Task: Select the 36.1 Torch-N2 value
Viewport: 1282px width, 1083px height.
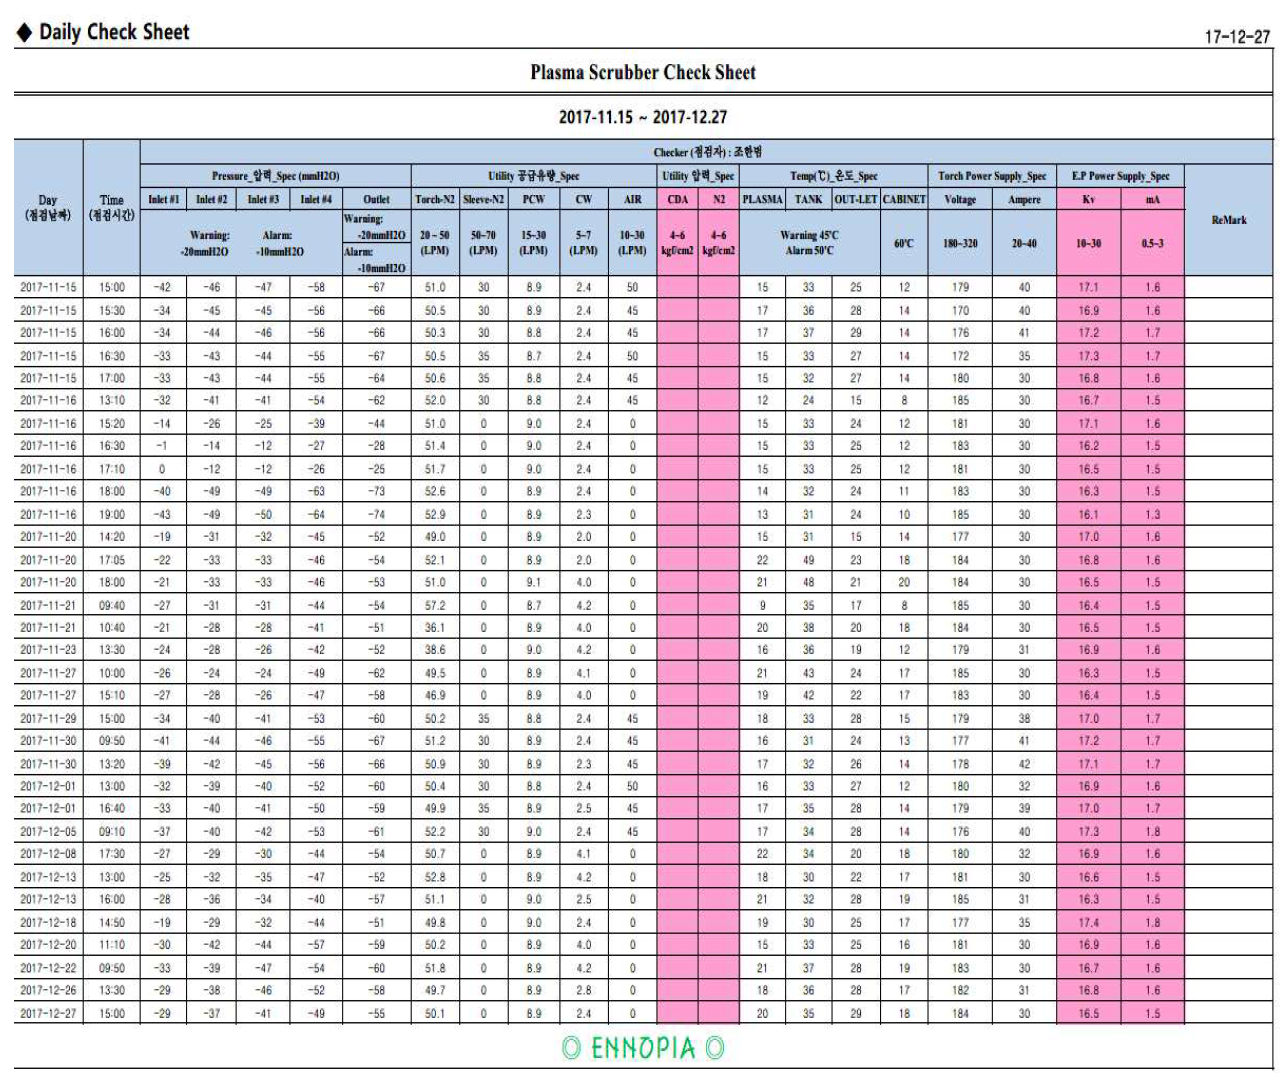Action: [435, 628]
